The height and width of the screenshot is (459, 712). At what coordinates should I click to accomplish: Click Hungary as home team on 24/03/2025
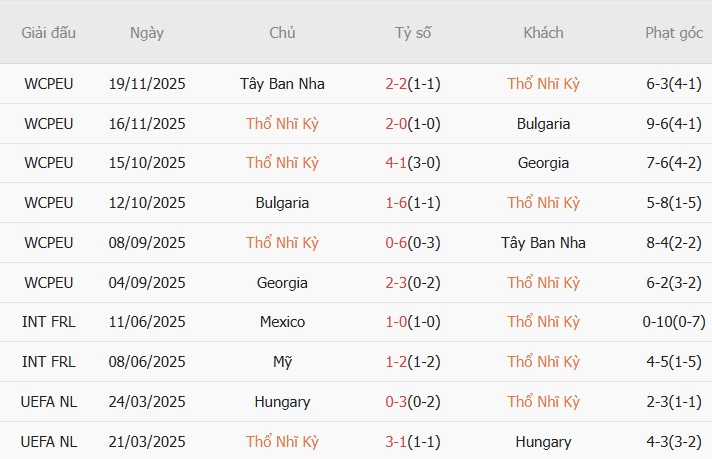(282, 402)
